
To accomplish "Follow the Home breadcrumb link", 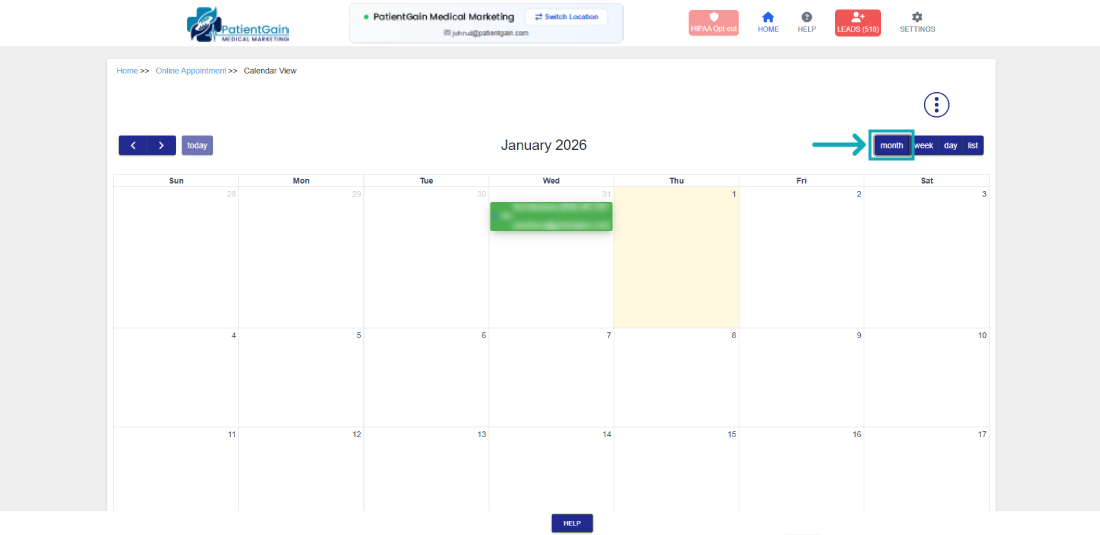I will tap(127, 71).
